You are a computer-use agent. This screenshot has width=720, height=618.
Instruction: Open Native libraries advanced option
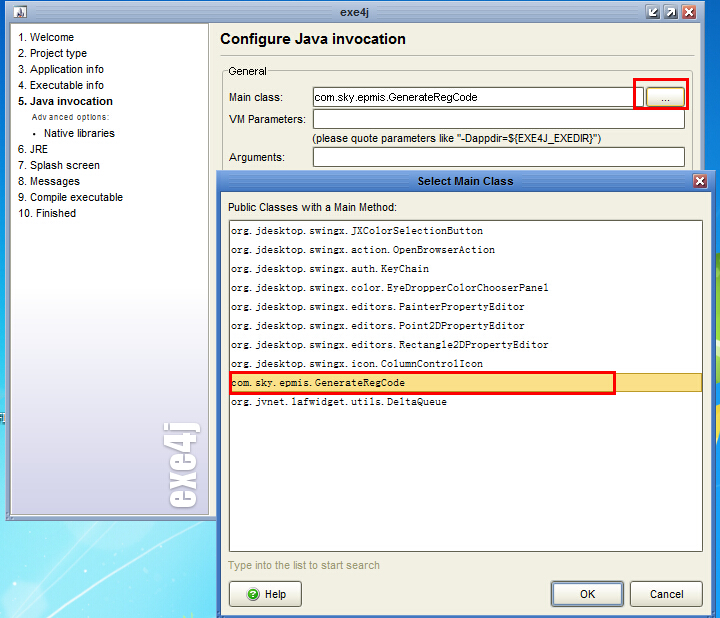click(79, 133)
